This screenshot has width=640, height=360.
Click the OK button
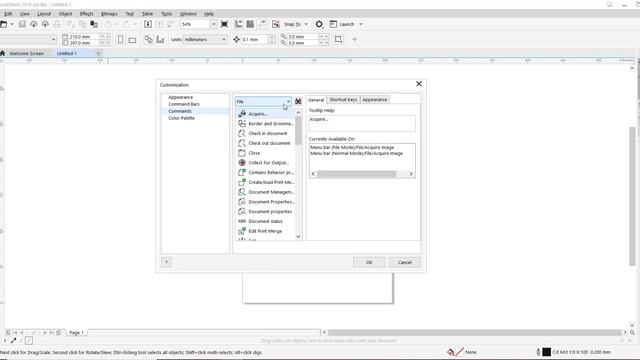(369, 262)
